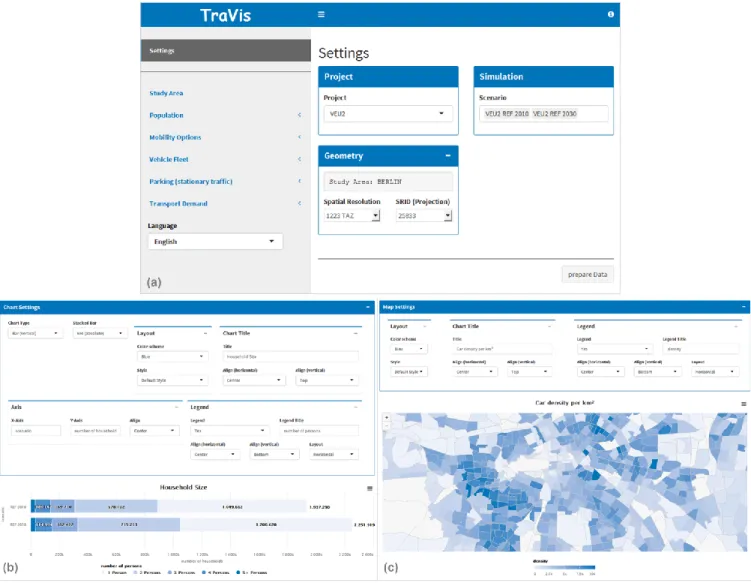Click the Scenario selection input field
Viewport: 751px width, 583px height.
(544, 114)
